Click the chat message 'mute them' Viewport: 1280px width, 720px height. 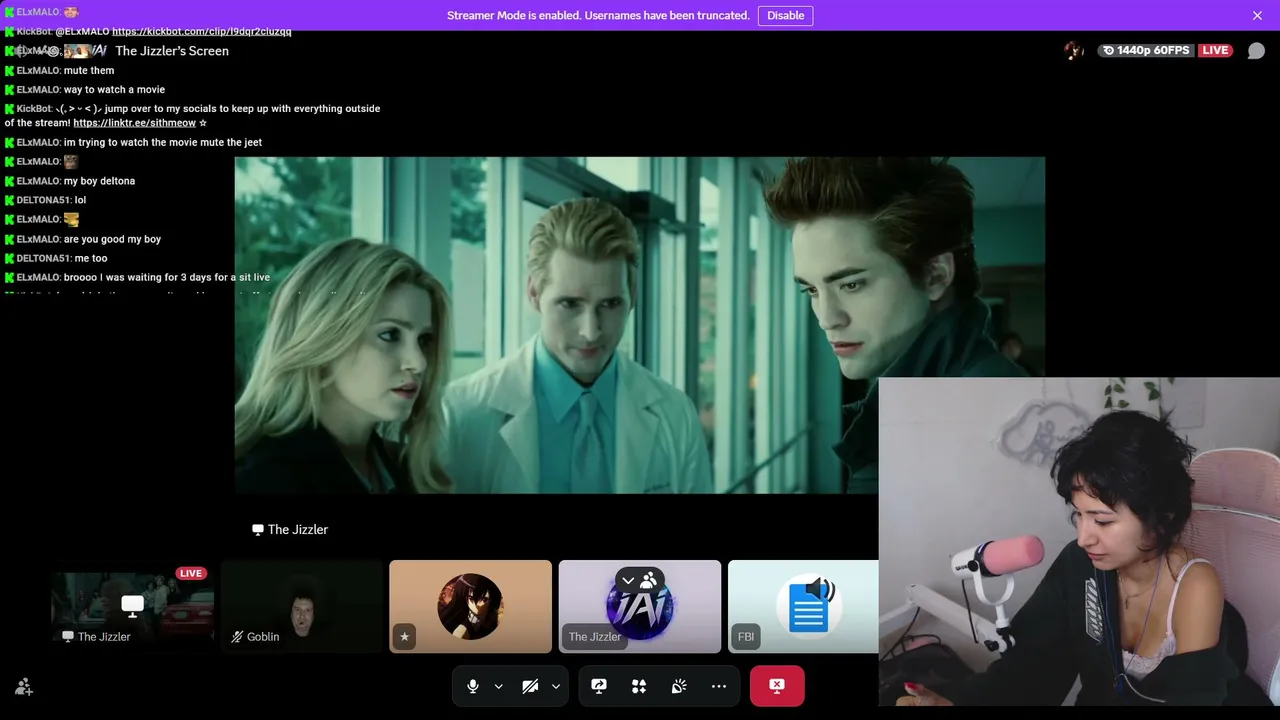tap(89, 71)
